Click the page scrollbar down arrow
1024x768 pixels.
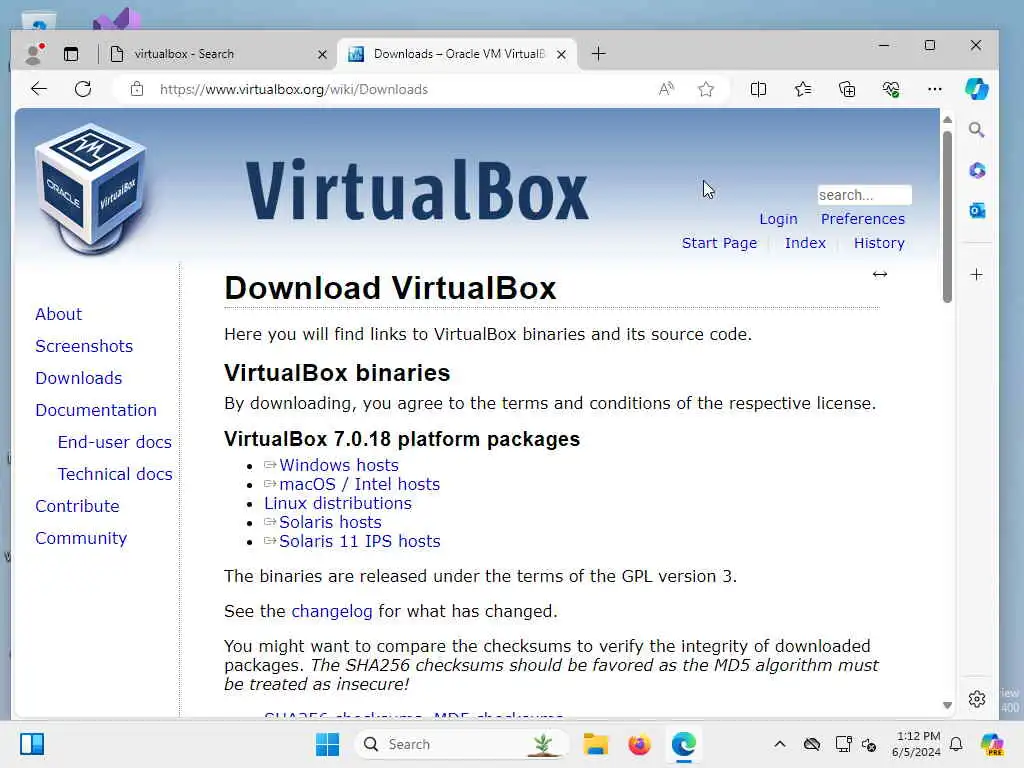(x=947, y=705)
